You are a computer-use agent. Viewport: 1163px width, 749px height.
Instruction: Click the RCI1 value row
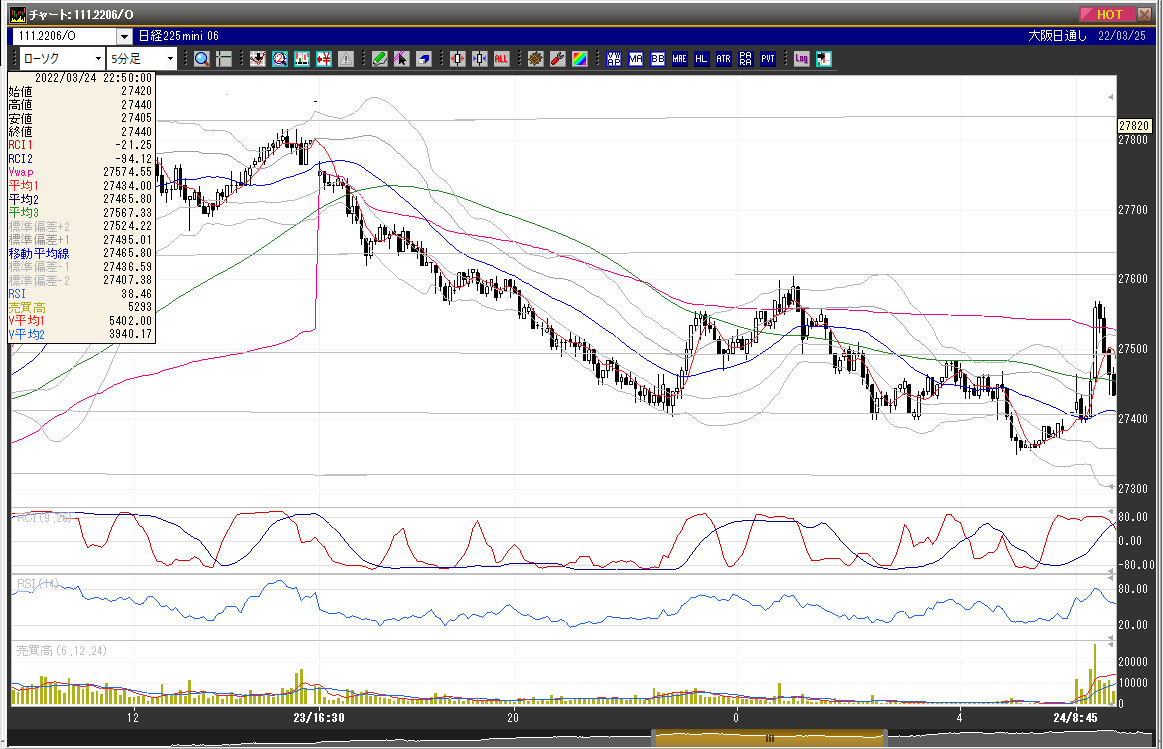pyautogui.click(x=81, y=145)
